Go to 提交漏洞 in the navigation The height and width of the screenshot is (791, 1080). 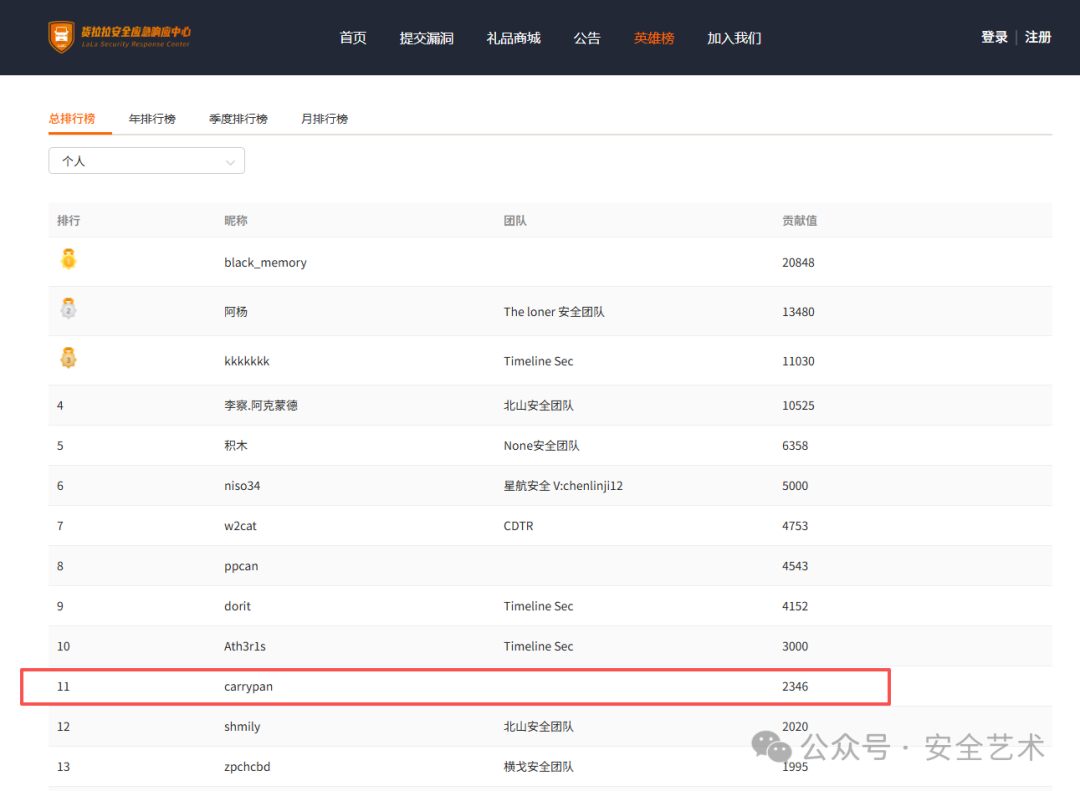[426, 38]
